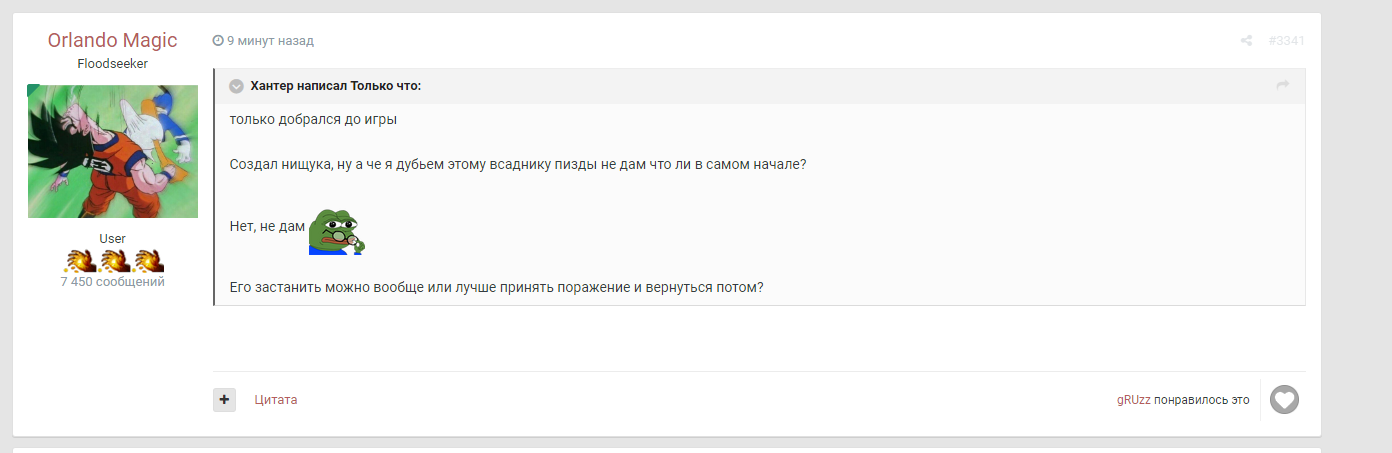1392x453 pixels.
Task: Click the "9 минут назад" timestamp
Action: 270,41
